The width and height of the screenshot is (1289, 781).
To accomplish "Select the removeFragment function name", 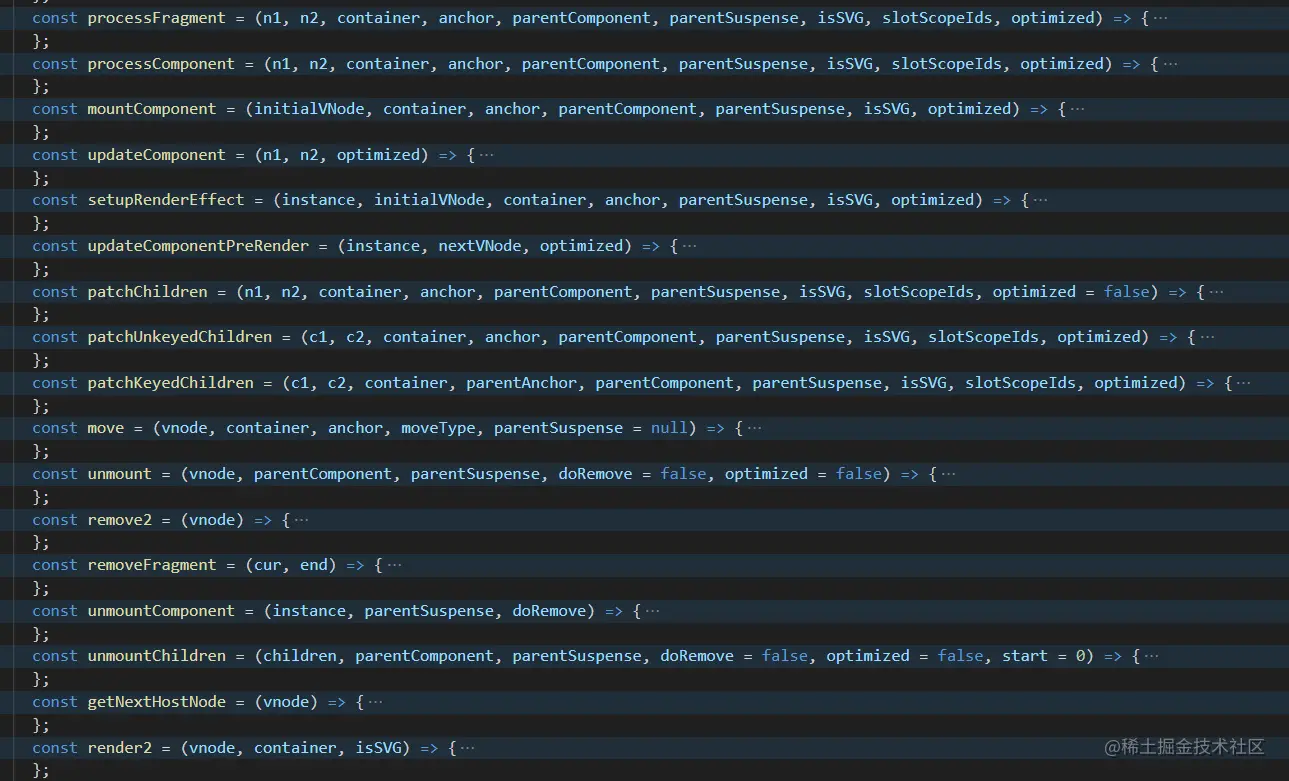I will [152, 565].
